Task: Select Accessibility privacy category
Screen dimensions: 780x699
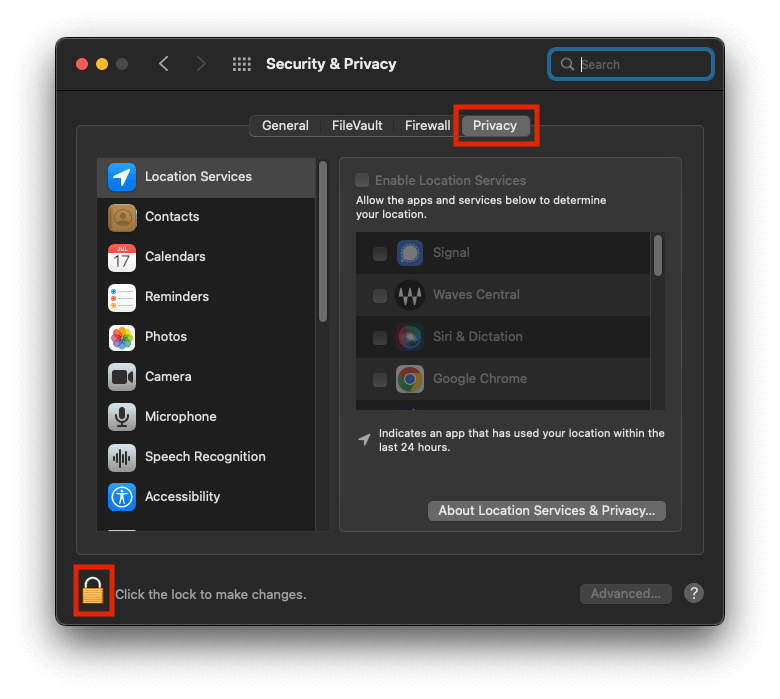Action: click(x=182, y=497)
